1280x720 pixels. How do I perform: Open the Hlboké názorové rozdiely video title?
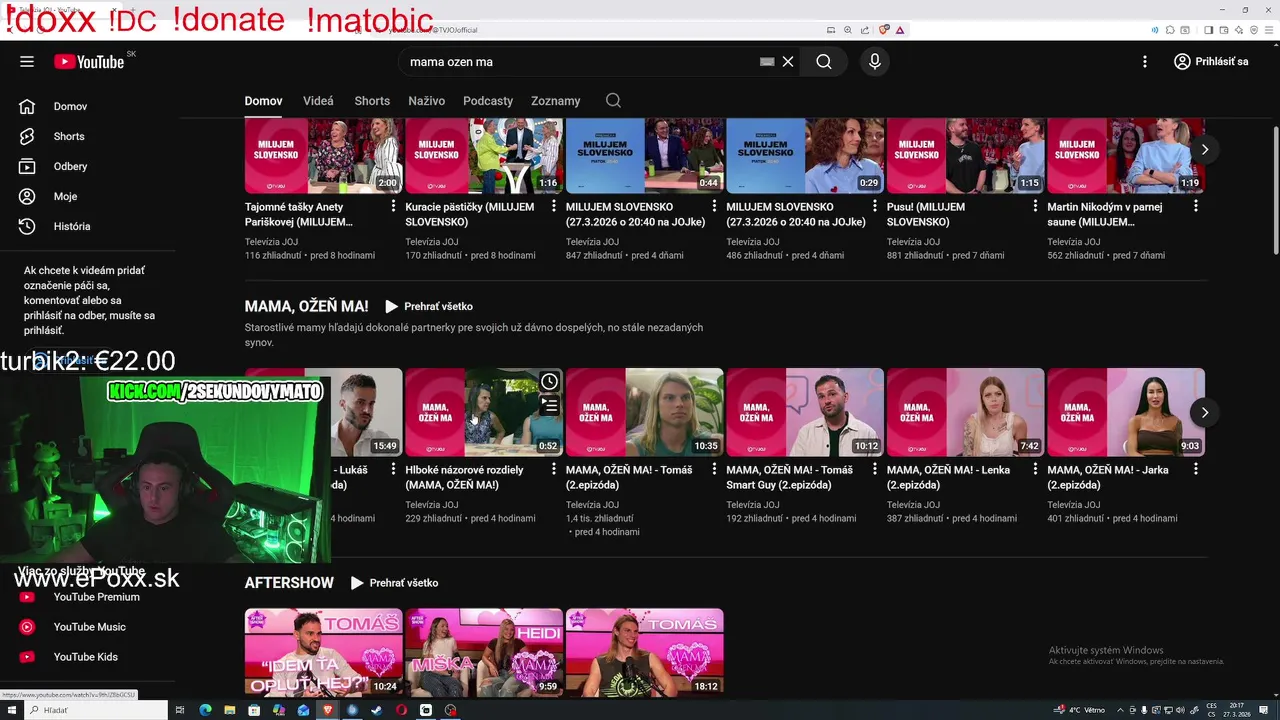click(x=464, y=477)
